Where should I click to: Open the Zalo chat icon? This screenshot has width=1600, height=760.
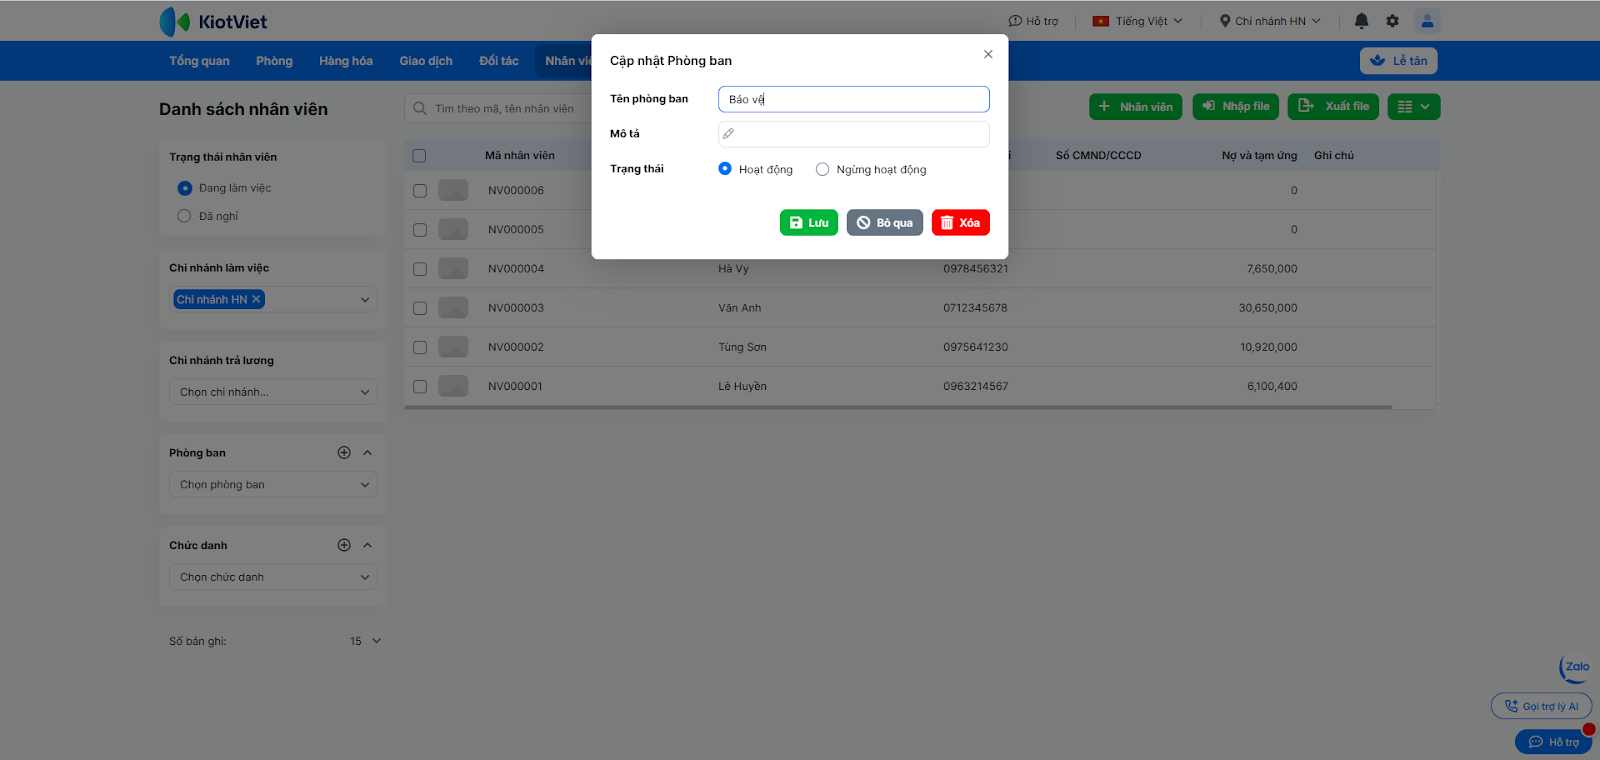1575,668
